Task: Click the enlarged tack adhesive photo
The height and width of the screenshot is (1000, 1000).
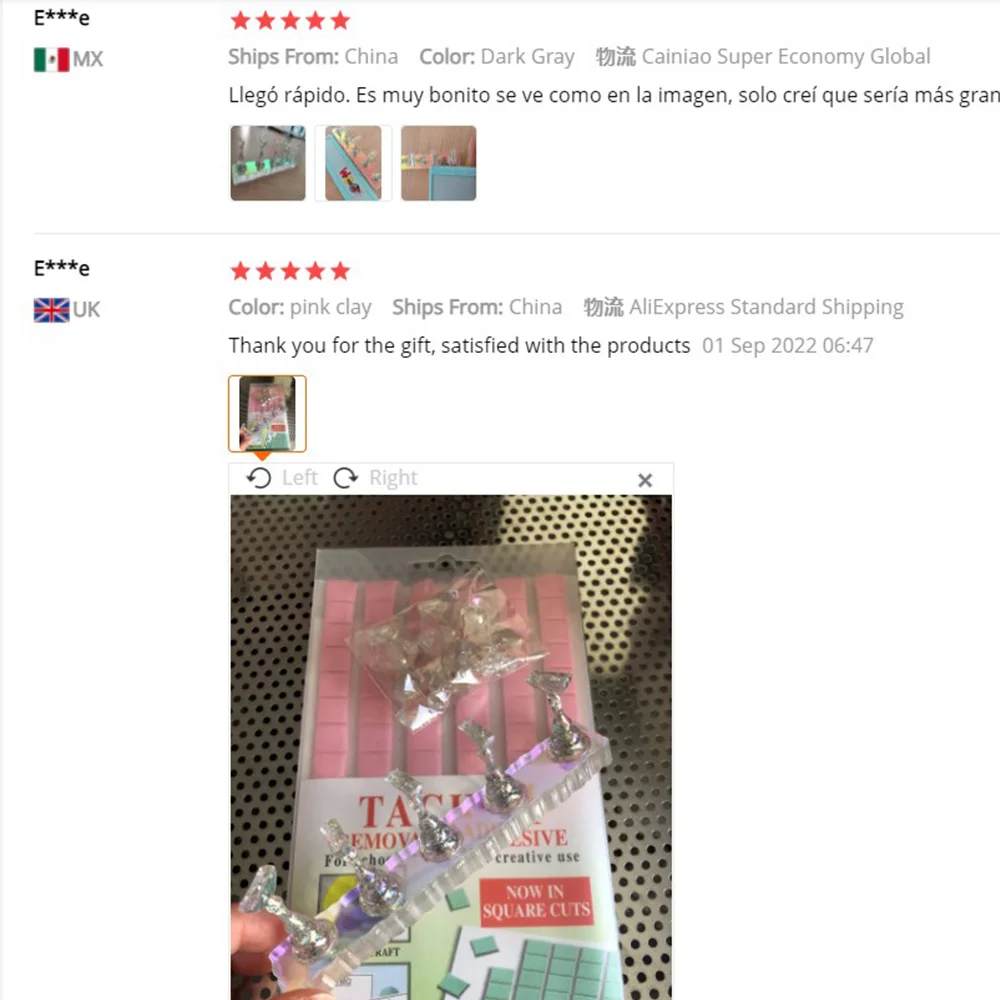Action: pos(451,747)
